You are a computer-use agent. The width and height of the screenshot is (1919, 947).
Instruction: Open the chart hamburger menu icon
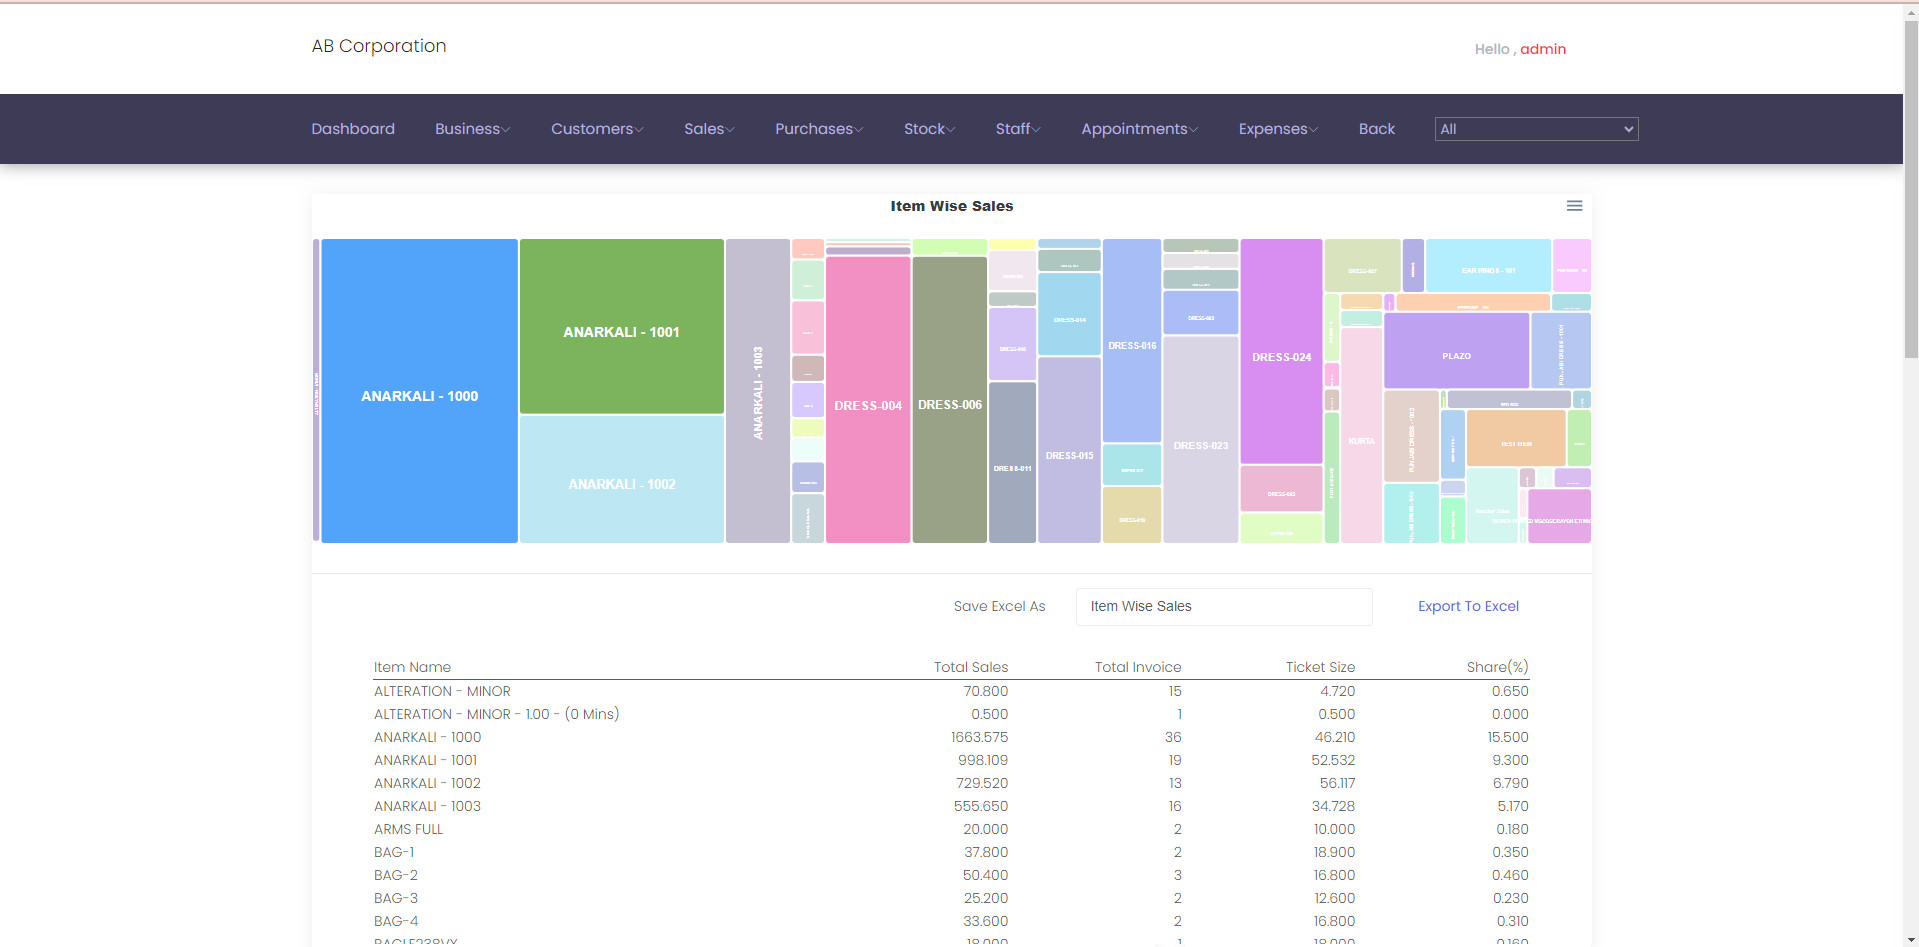tap(1574, 206)
